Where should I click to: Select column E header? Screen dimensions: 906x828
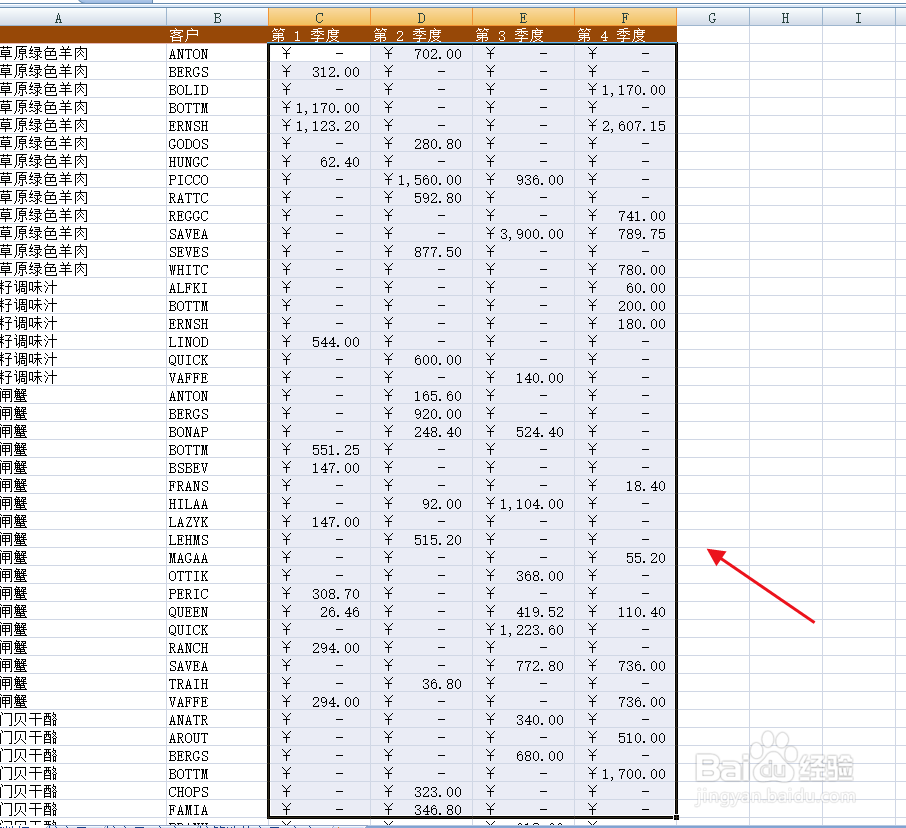(x=523, y=17)
